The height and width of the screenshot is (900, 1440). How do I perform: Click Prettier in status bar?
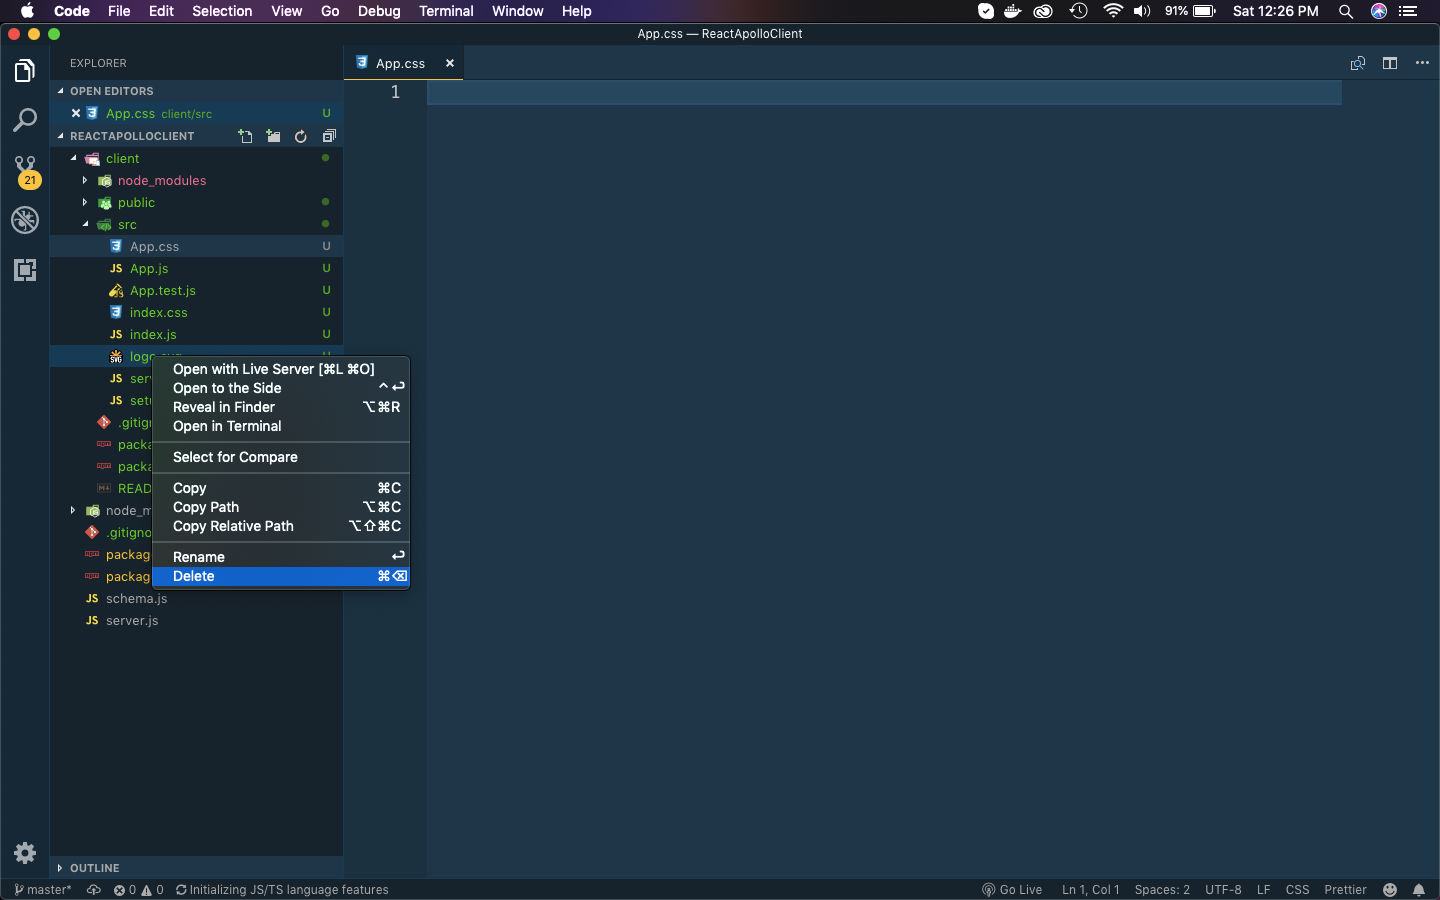tap(1345, 889)
